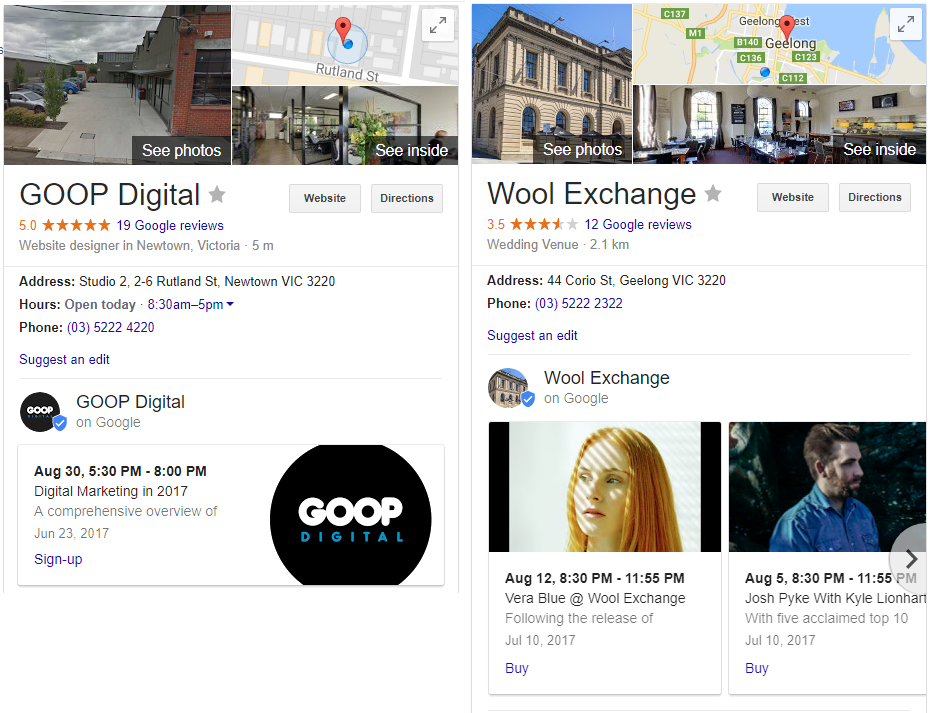Viewport: 935px width, 713px height.
Task: View 12 Google reviews for Wool Exchange
Action: [x=637, y=224]
